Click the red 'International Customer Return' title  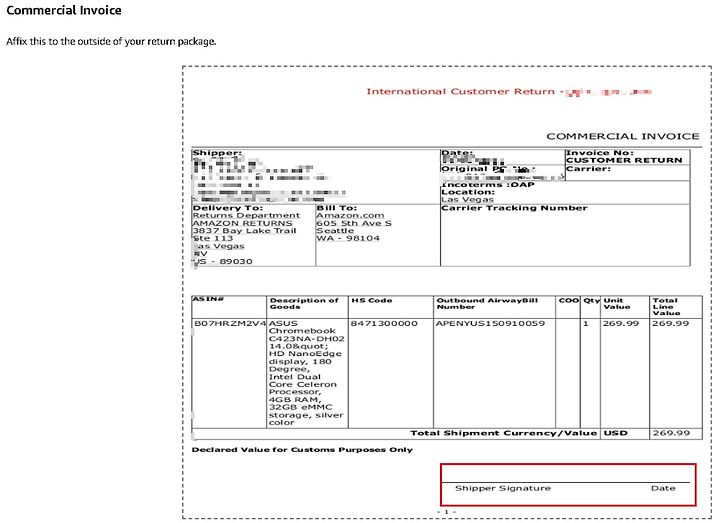pyautogui.click(x=460, y=91)
